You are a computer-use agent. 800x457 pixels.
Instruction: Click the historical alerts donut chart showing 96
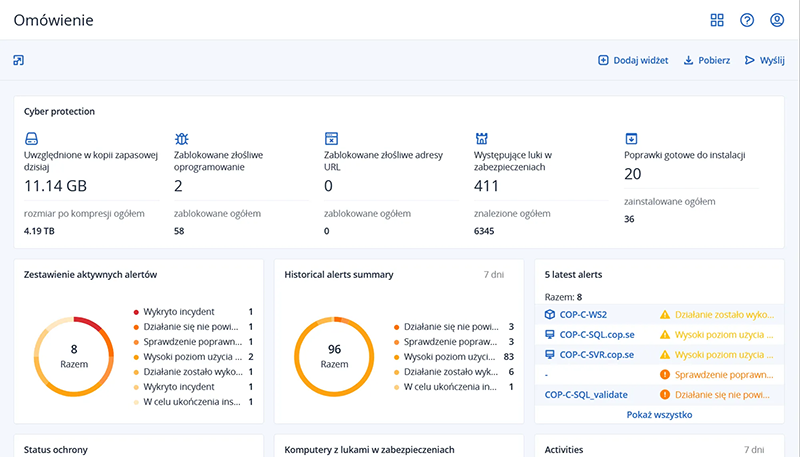coord(334,357)
